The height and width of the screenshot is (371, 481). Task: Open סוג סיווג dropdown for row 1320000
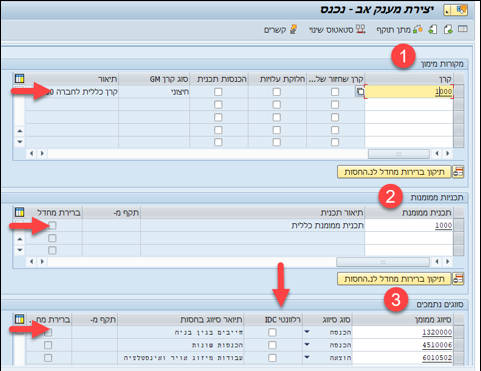coord(307,332)
